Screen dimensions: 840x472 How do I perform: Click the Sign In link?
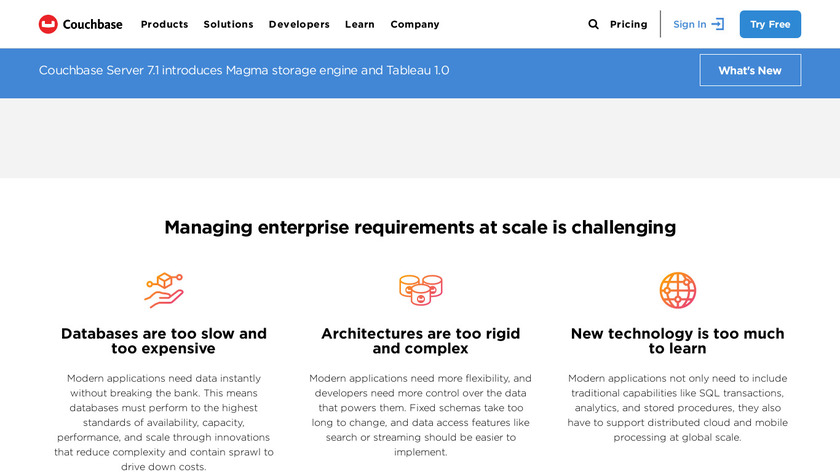pos(689,24)
